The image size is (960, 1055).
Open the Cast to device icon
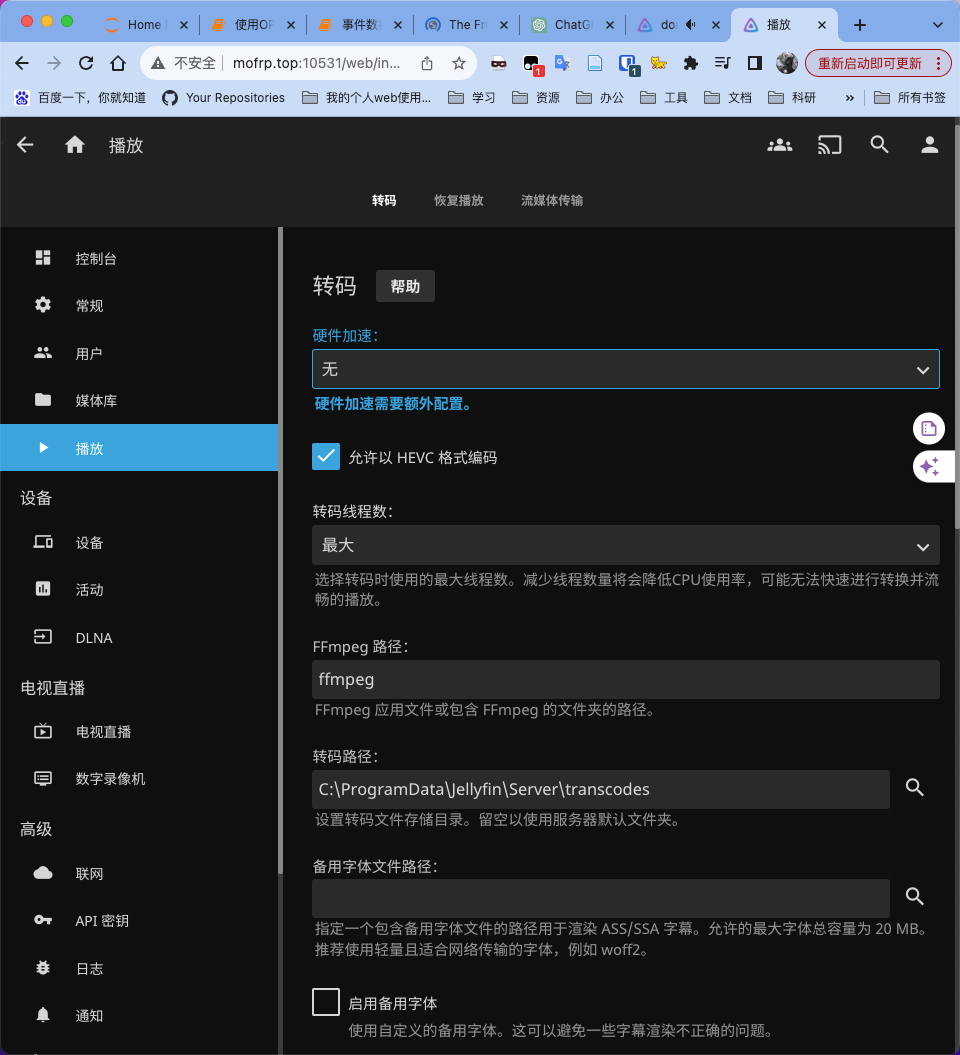click(829, 145)
